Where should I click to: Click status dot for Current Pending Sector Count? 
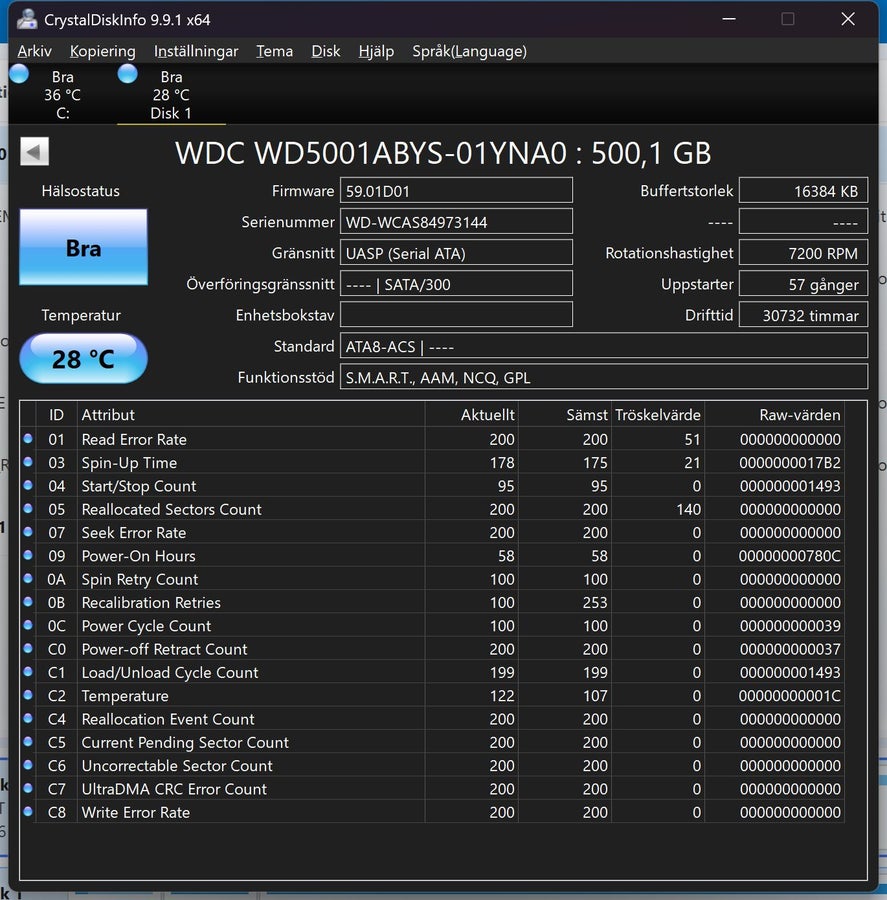(28, 742)
